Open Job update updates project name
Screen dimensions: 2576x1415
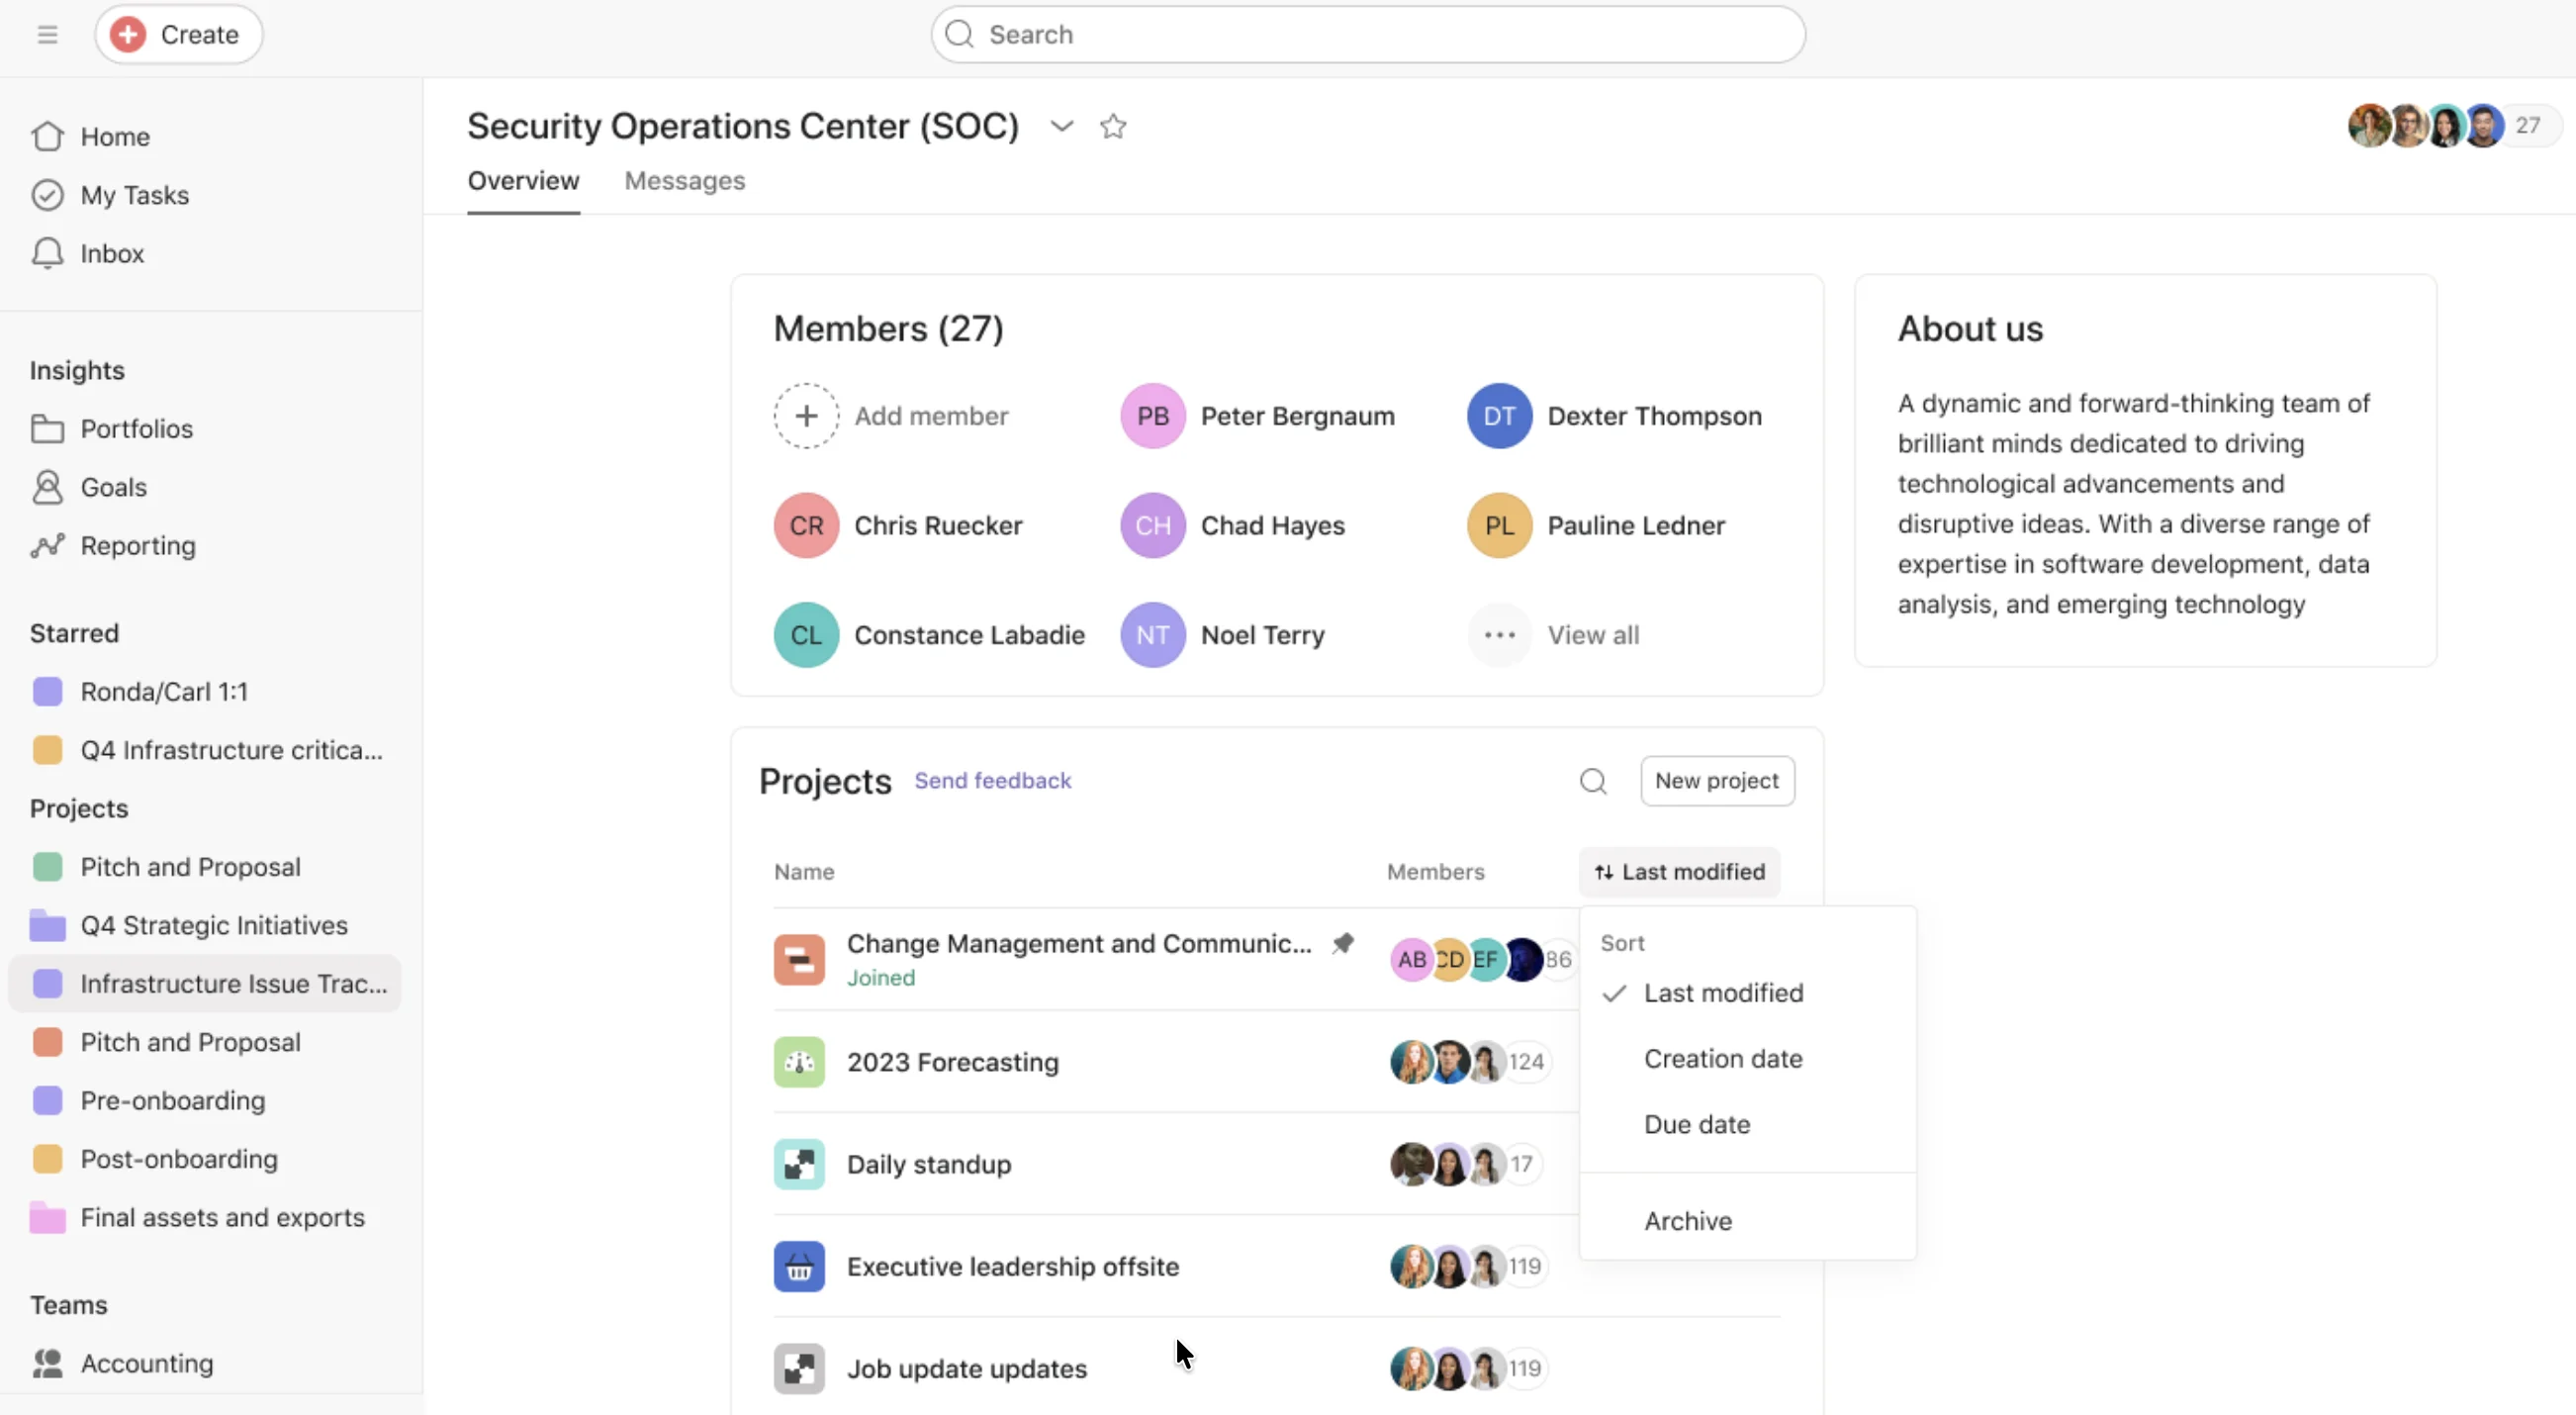(967, 1369)
